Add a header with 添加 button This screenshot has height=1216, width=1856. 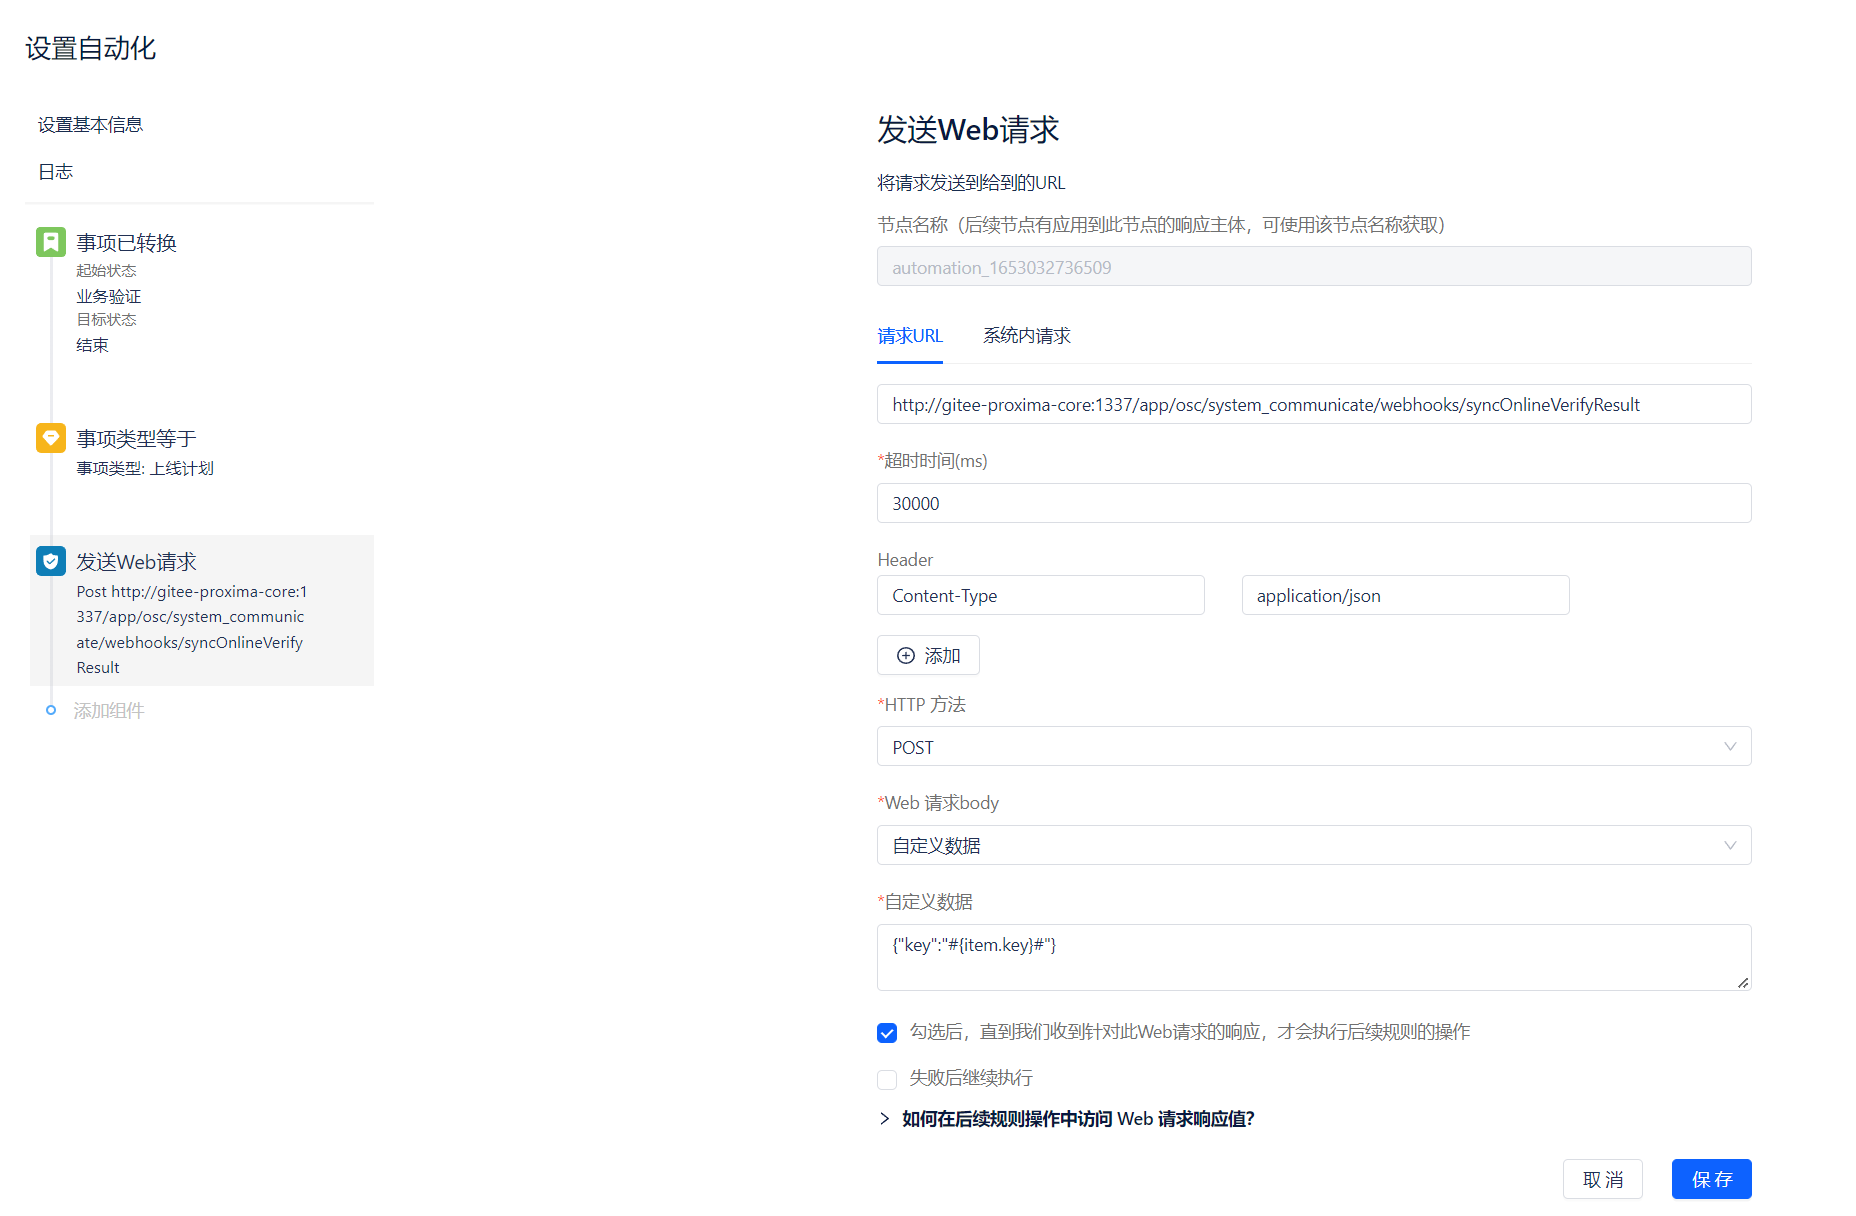click(x=928, y=655)
